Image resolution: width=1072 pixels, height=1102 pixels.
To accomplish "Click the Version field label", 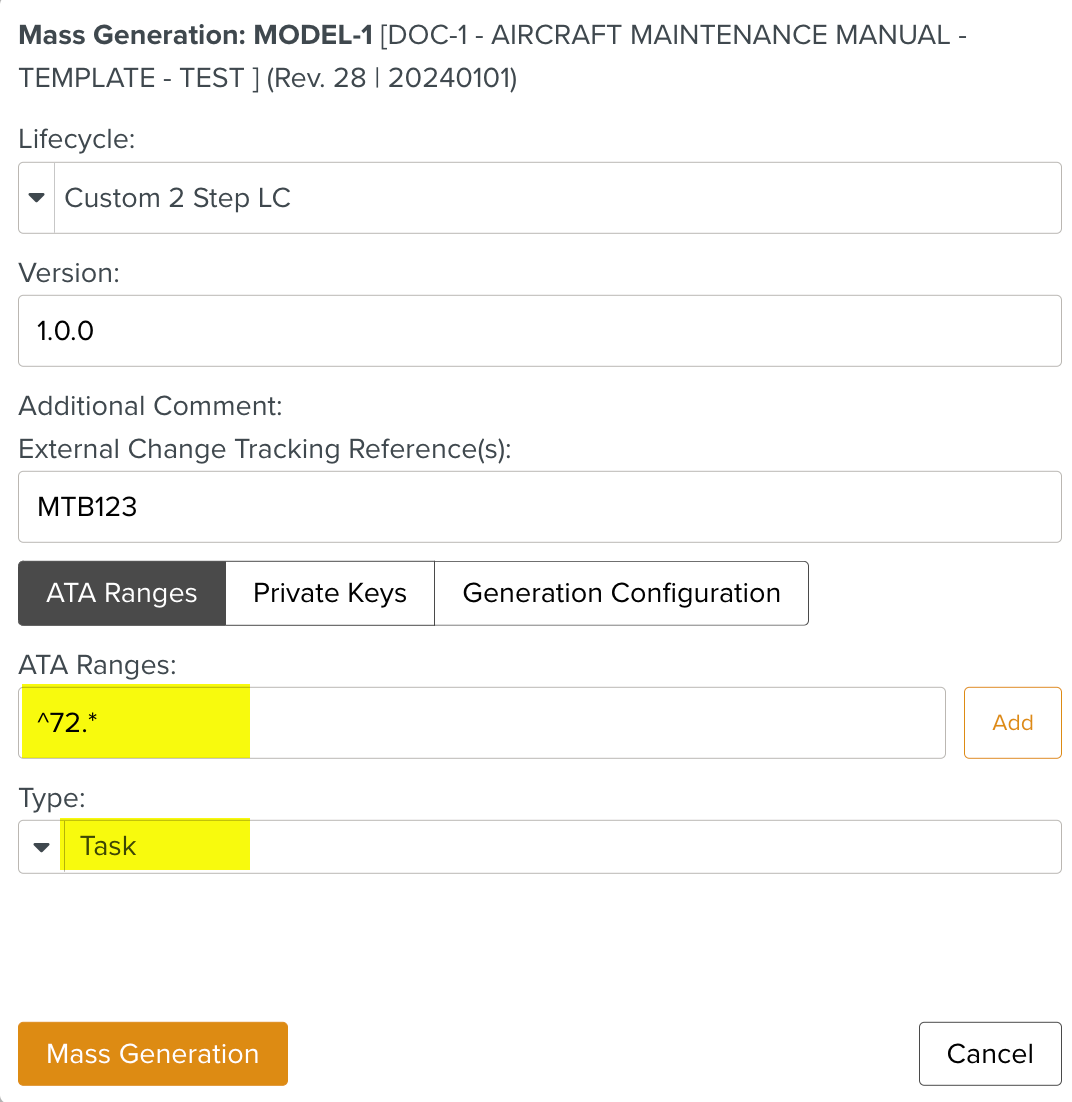I will (x=69, y=272).
